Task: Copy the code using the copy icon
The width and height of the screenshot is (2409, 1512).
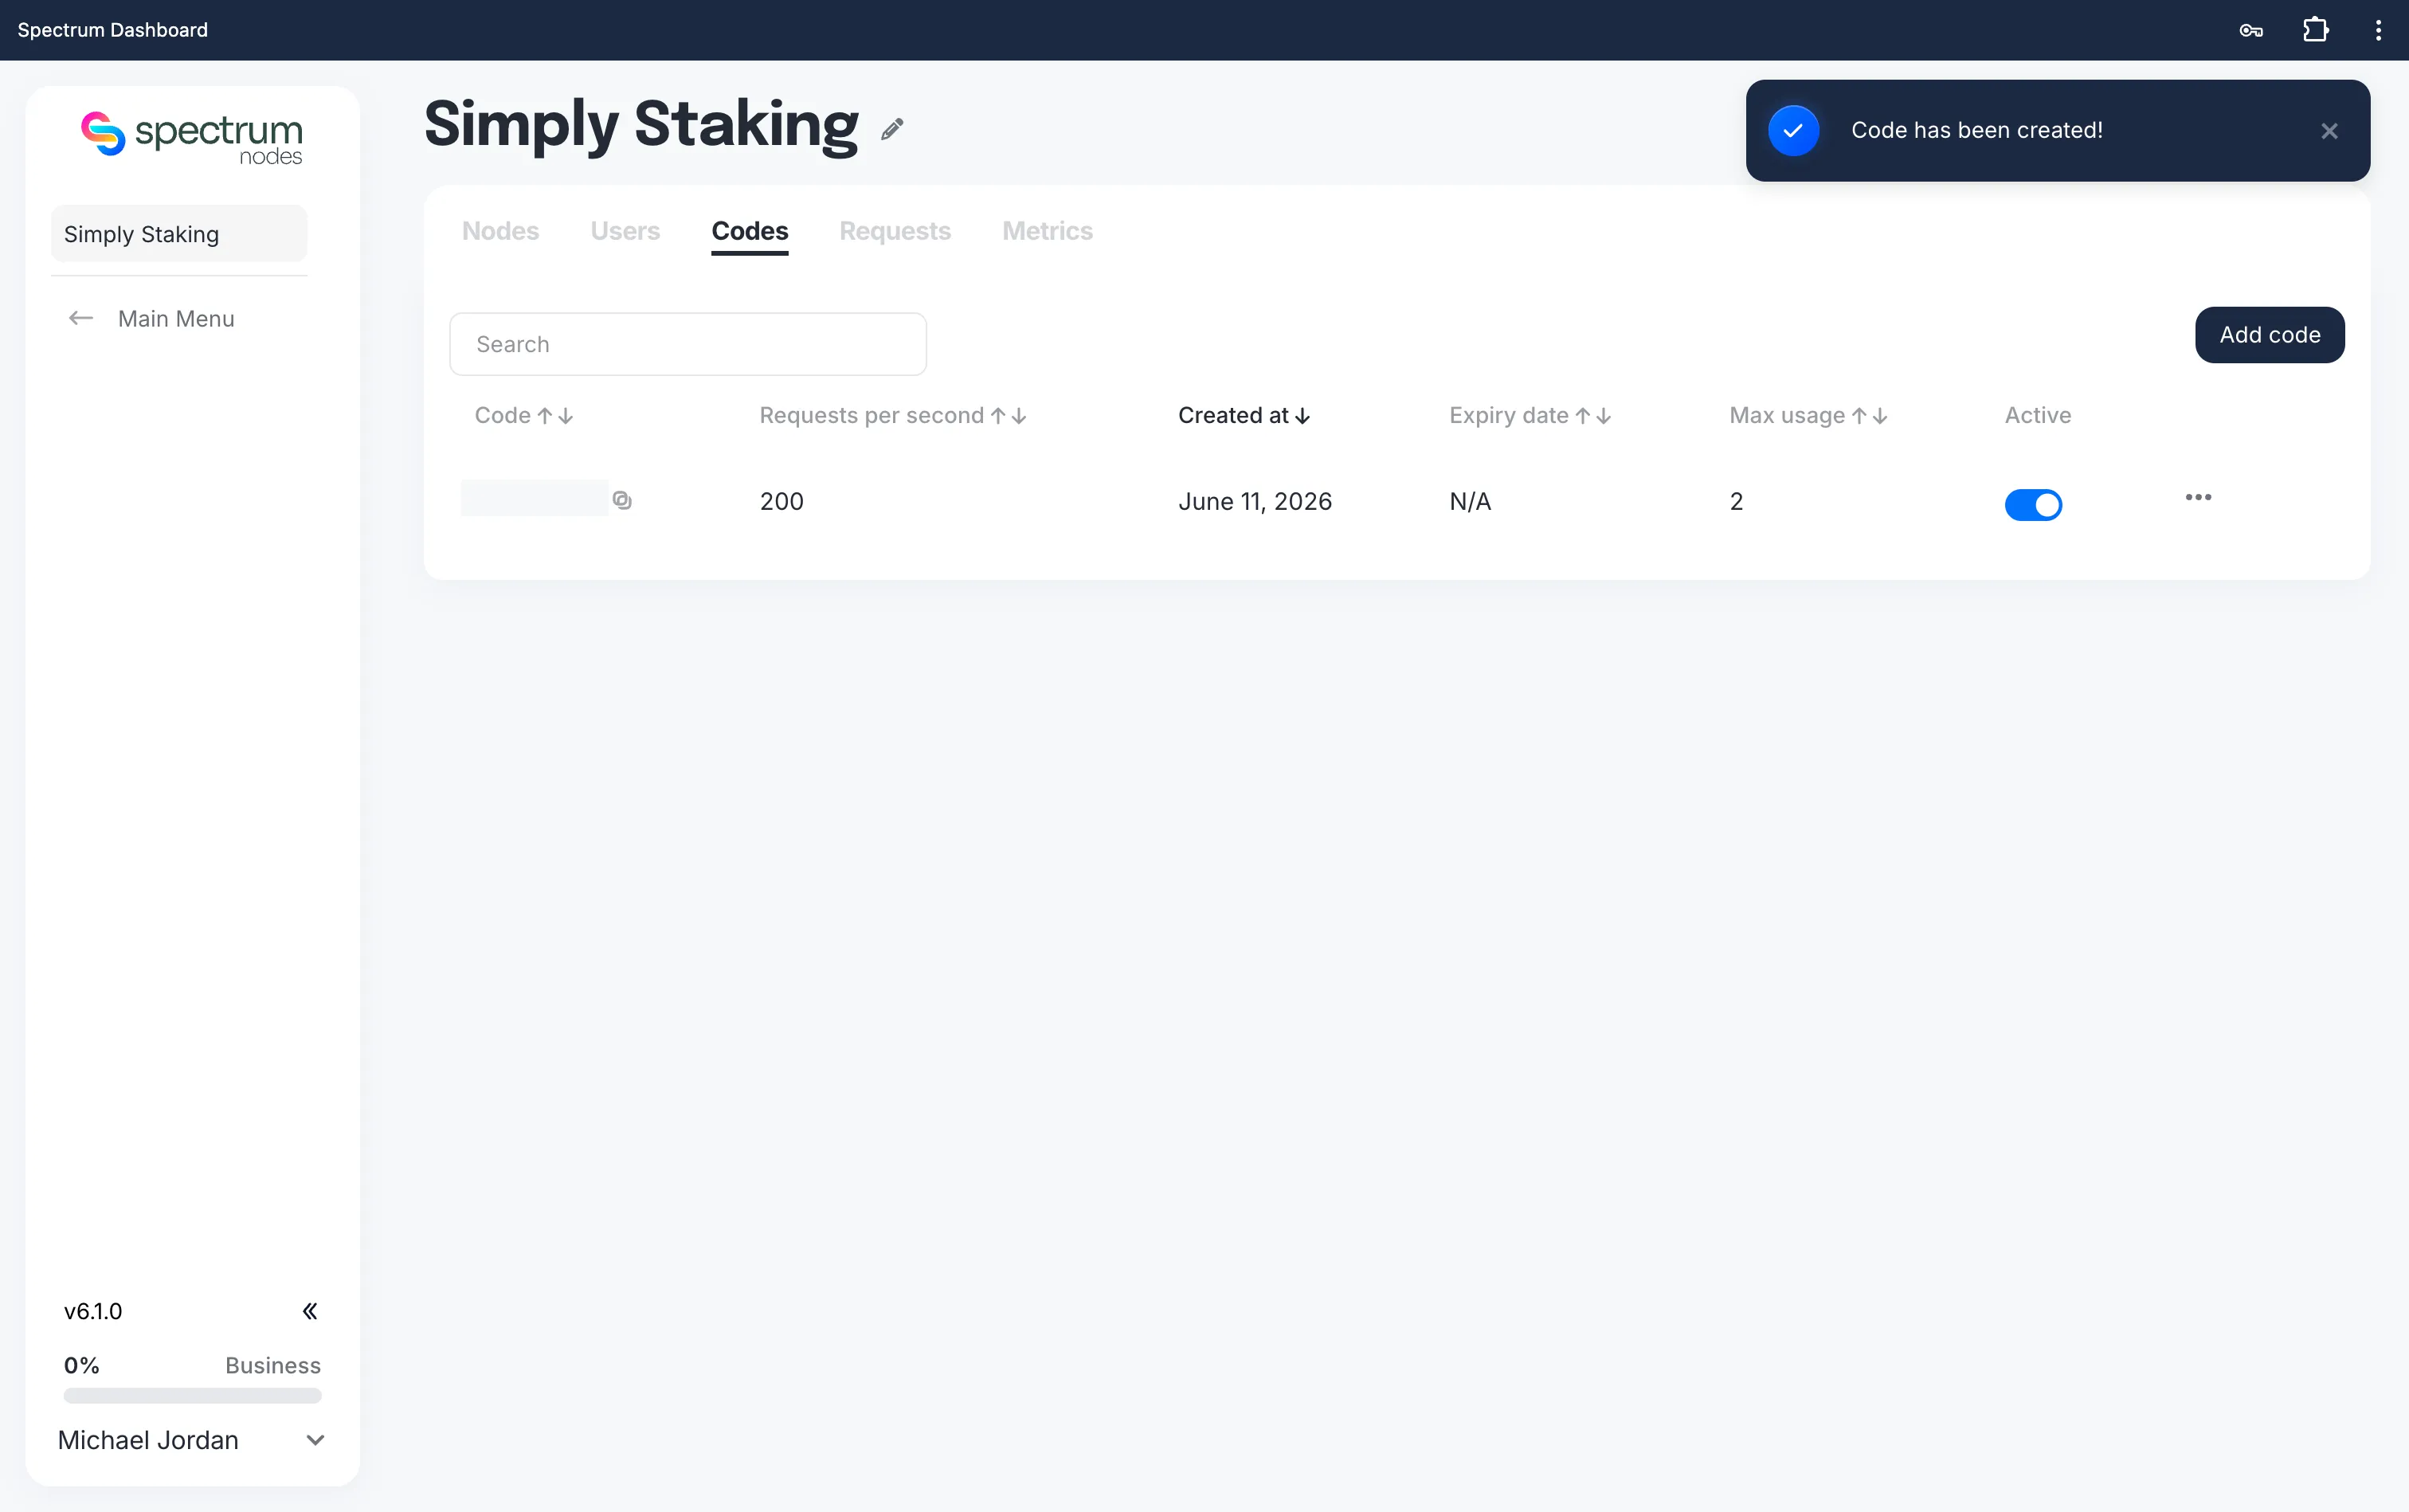Action: [x=622, y=500]
